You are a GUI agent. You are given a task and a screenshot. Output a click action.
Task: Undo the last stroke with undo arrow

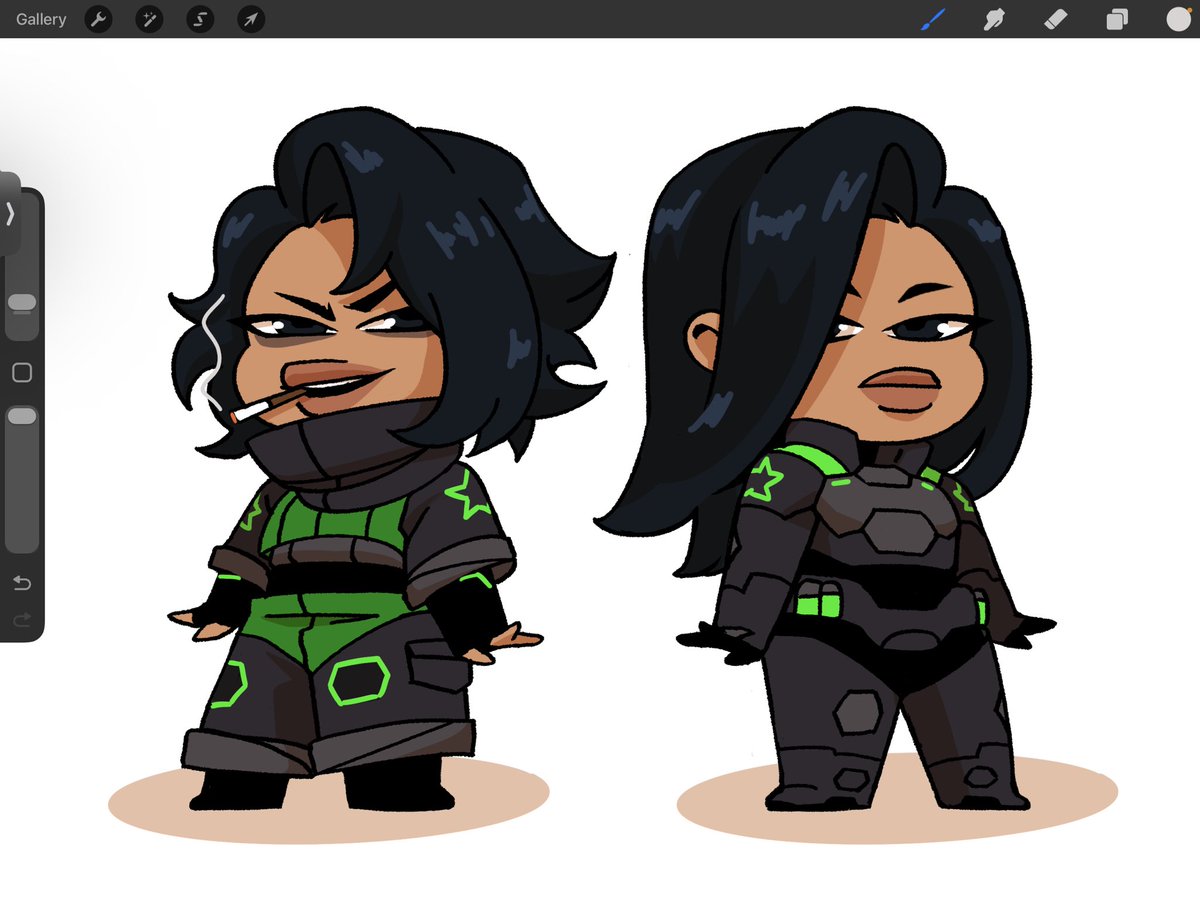22,583
